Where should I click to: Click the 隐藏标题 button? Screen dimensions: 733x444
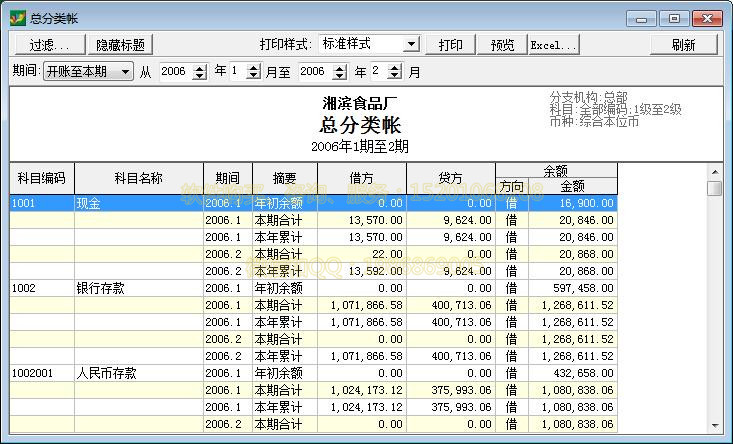click(121, 45)
